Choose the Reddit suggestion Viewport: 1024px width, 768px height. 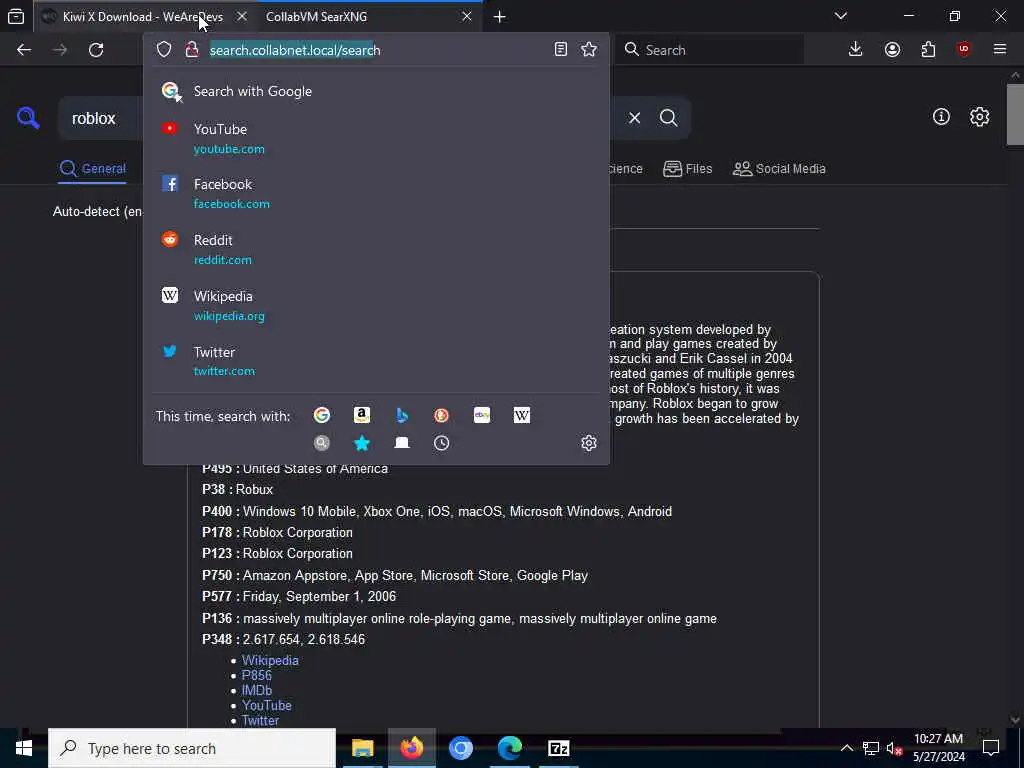[376, 249]
